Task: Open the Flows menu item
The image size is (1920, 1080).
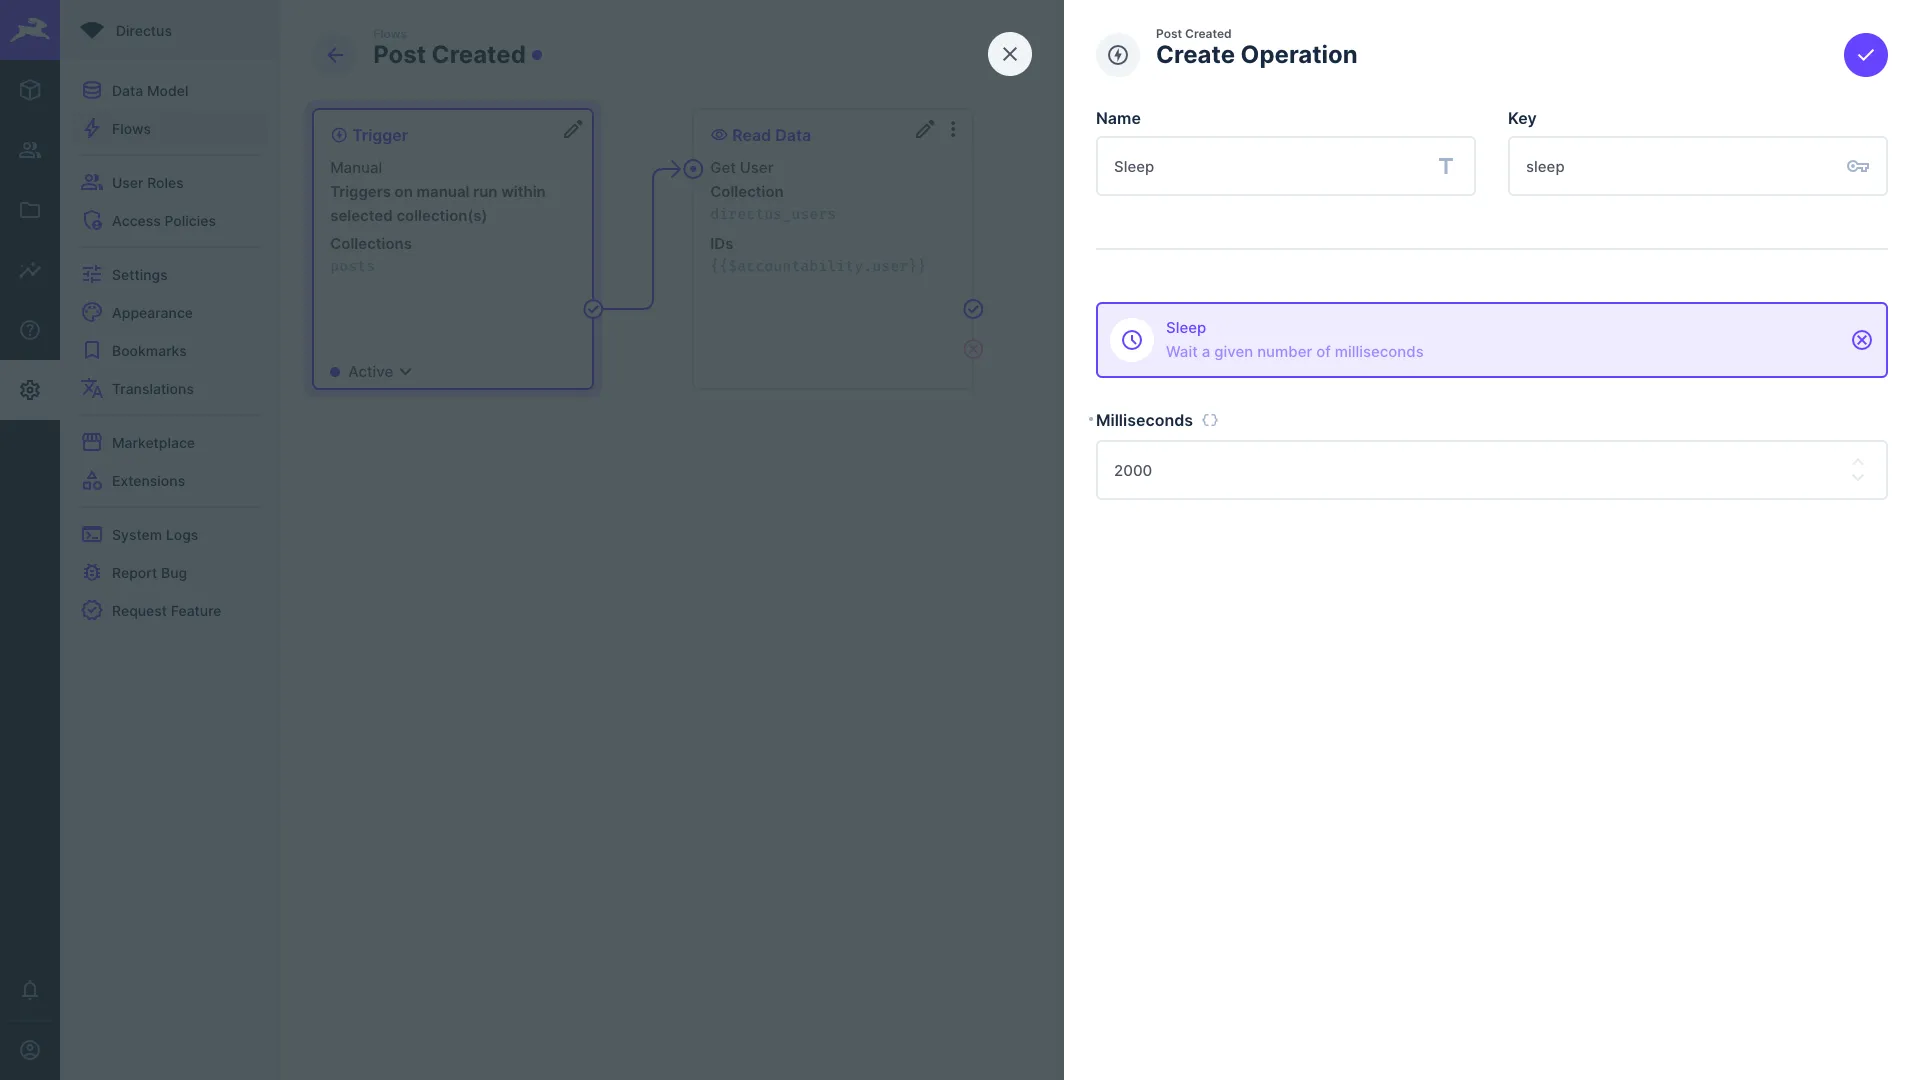Action: 131,128
